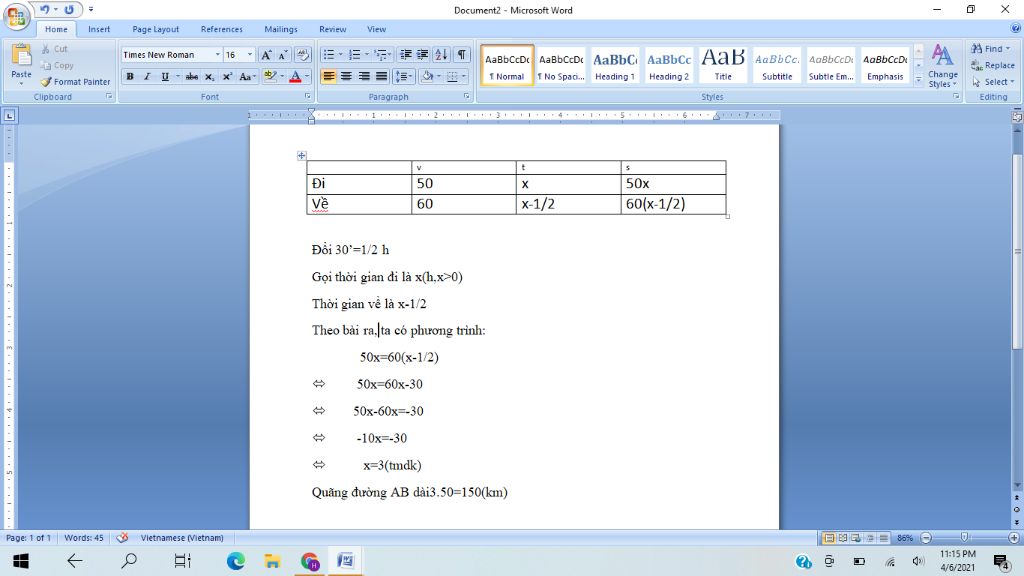
Task: Toggle strikethrough formatting
Action: 191,76
